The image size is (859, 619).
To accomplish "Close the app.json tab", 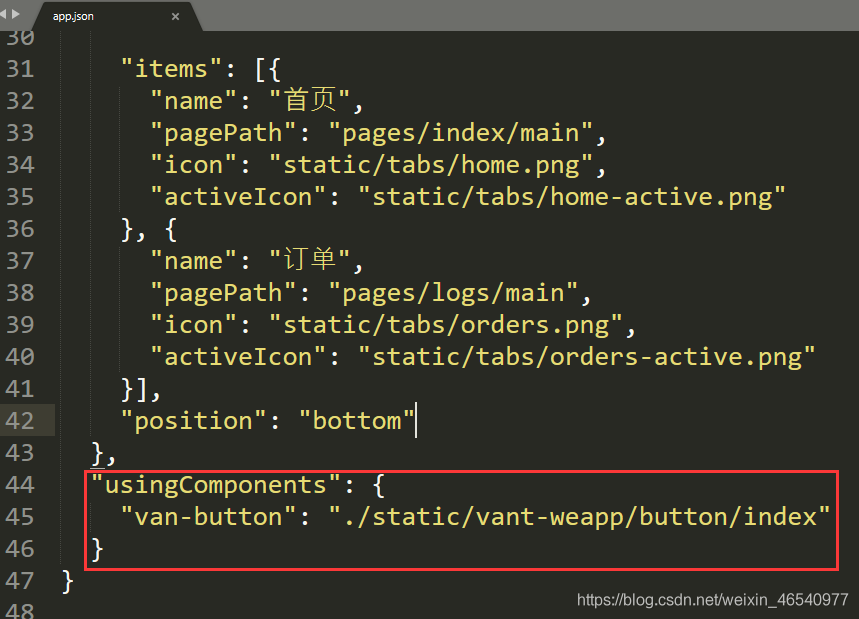I will pyautogui.click(x=175, y=16).
